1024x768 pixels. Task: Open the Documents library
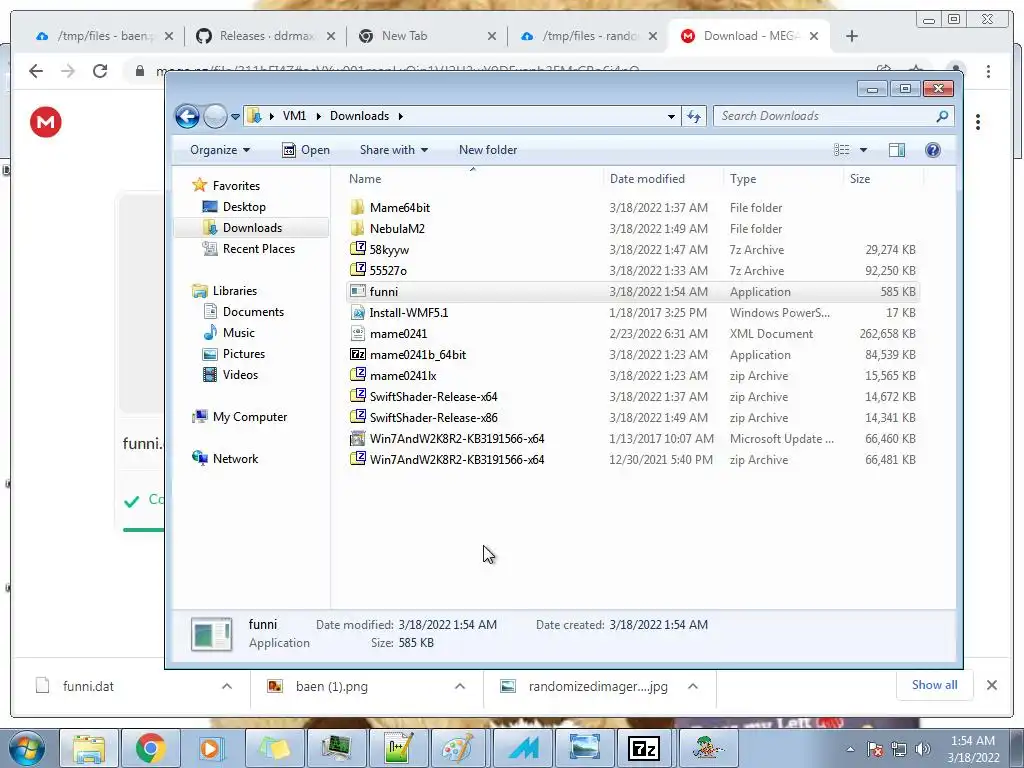coord(244,312)
